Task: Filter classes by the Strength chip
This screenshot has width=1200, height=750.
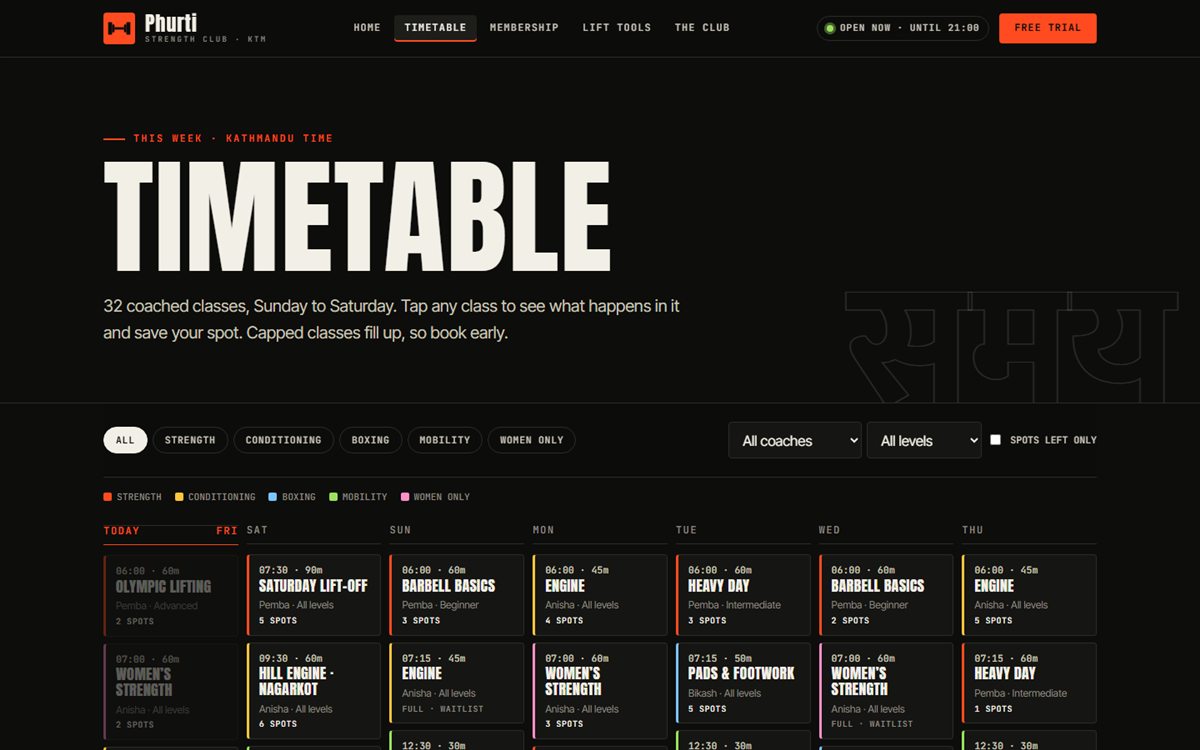Action: (x=190, y=440)
